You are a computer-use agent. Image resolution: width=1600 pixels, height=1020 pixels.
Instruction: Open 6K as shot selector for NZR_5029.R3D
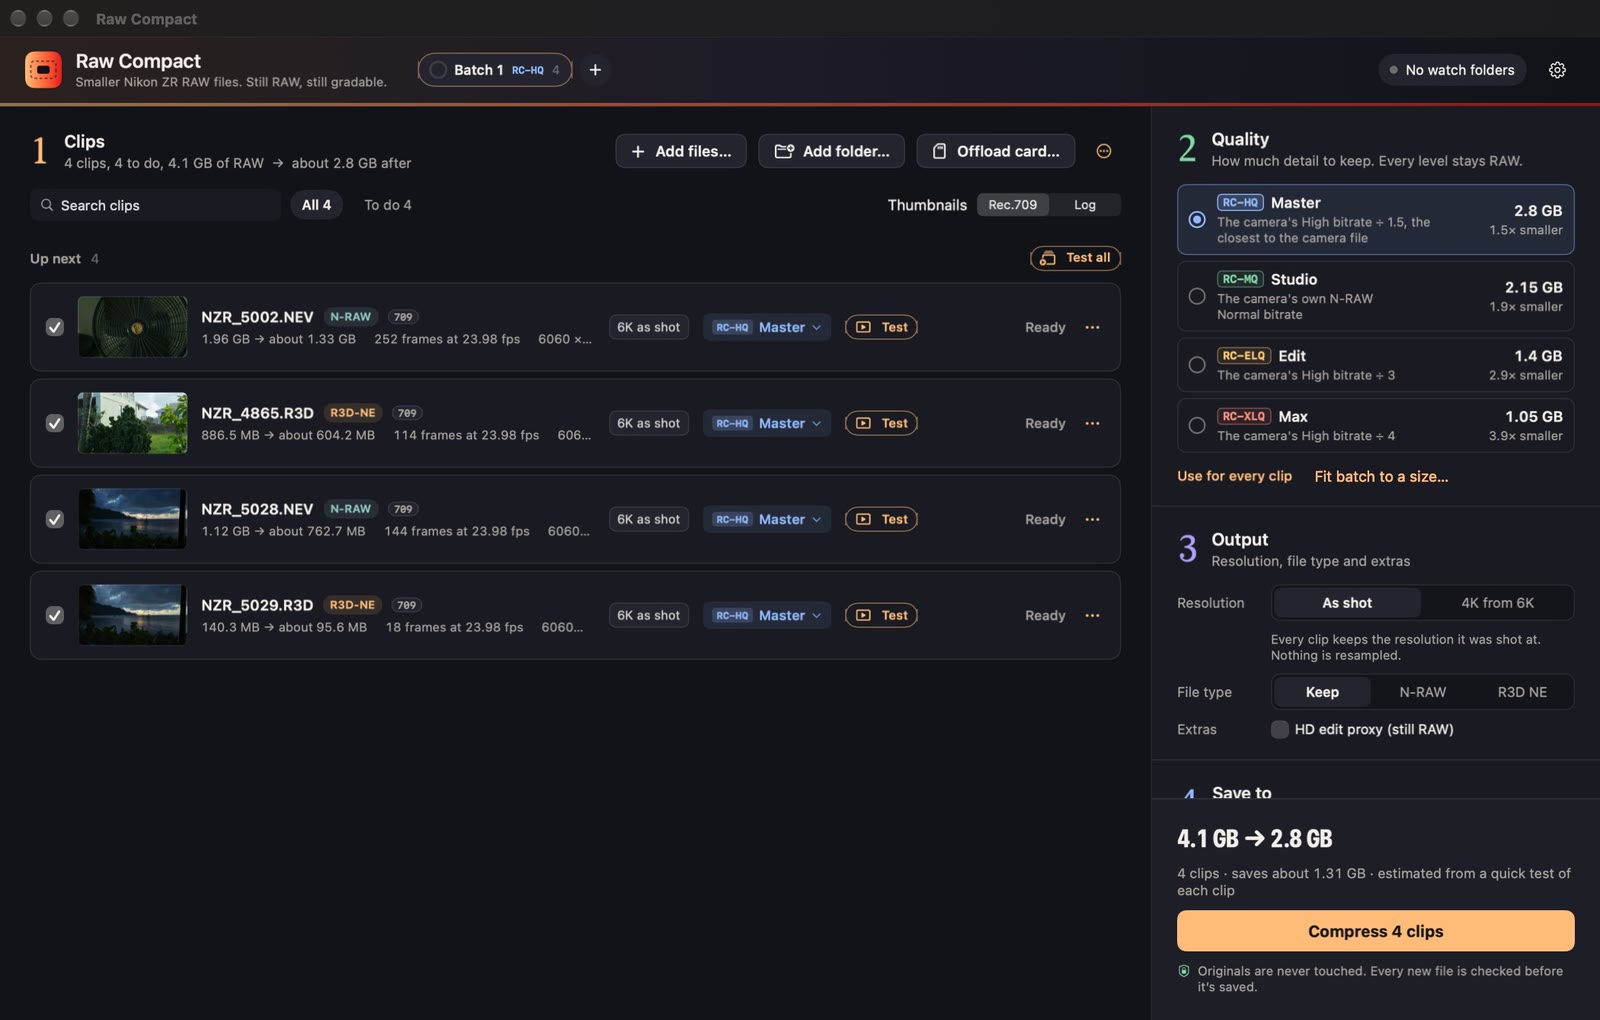[x=648, y=615]
